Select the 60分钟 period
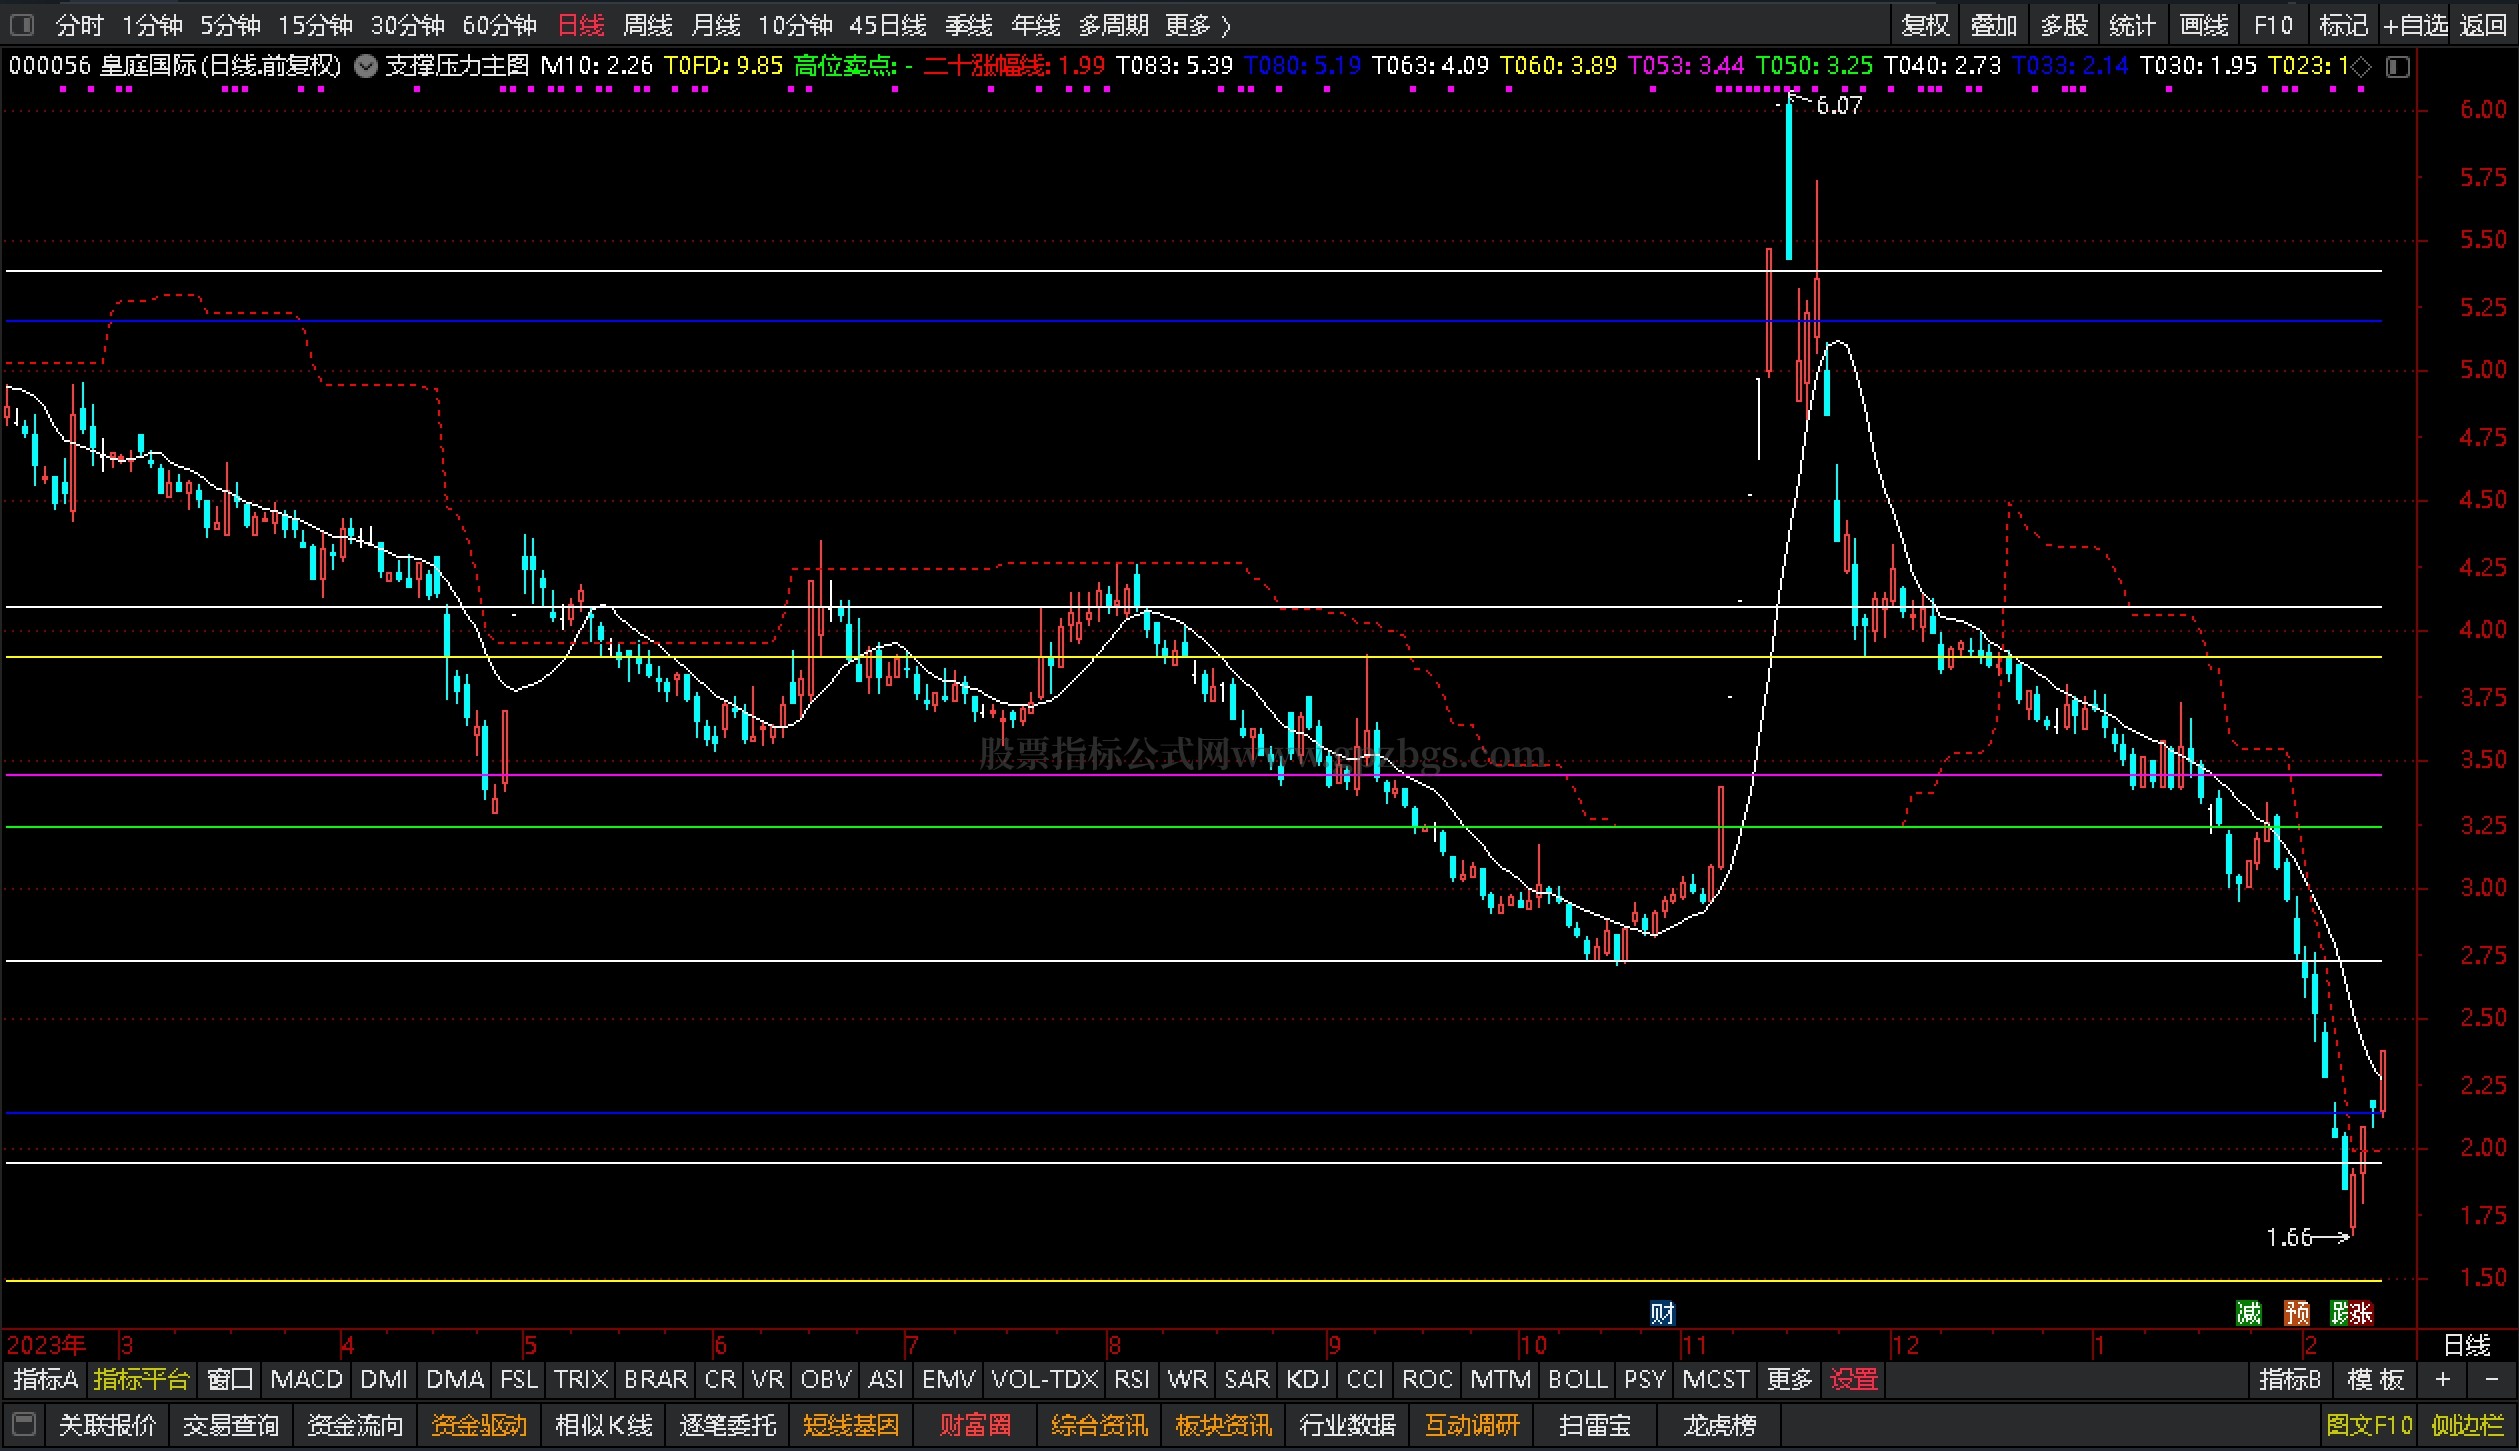Screen dimensions: 2519x1451 pos(499,25)
